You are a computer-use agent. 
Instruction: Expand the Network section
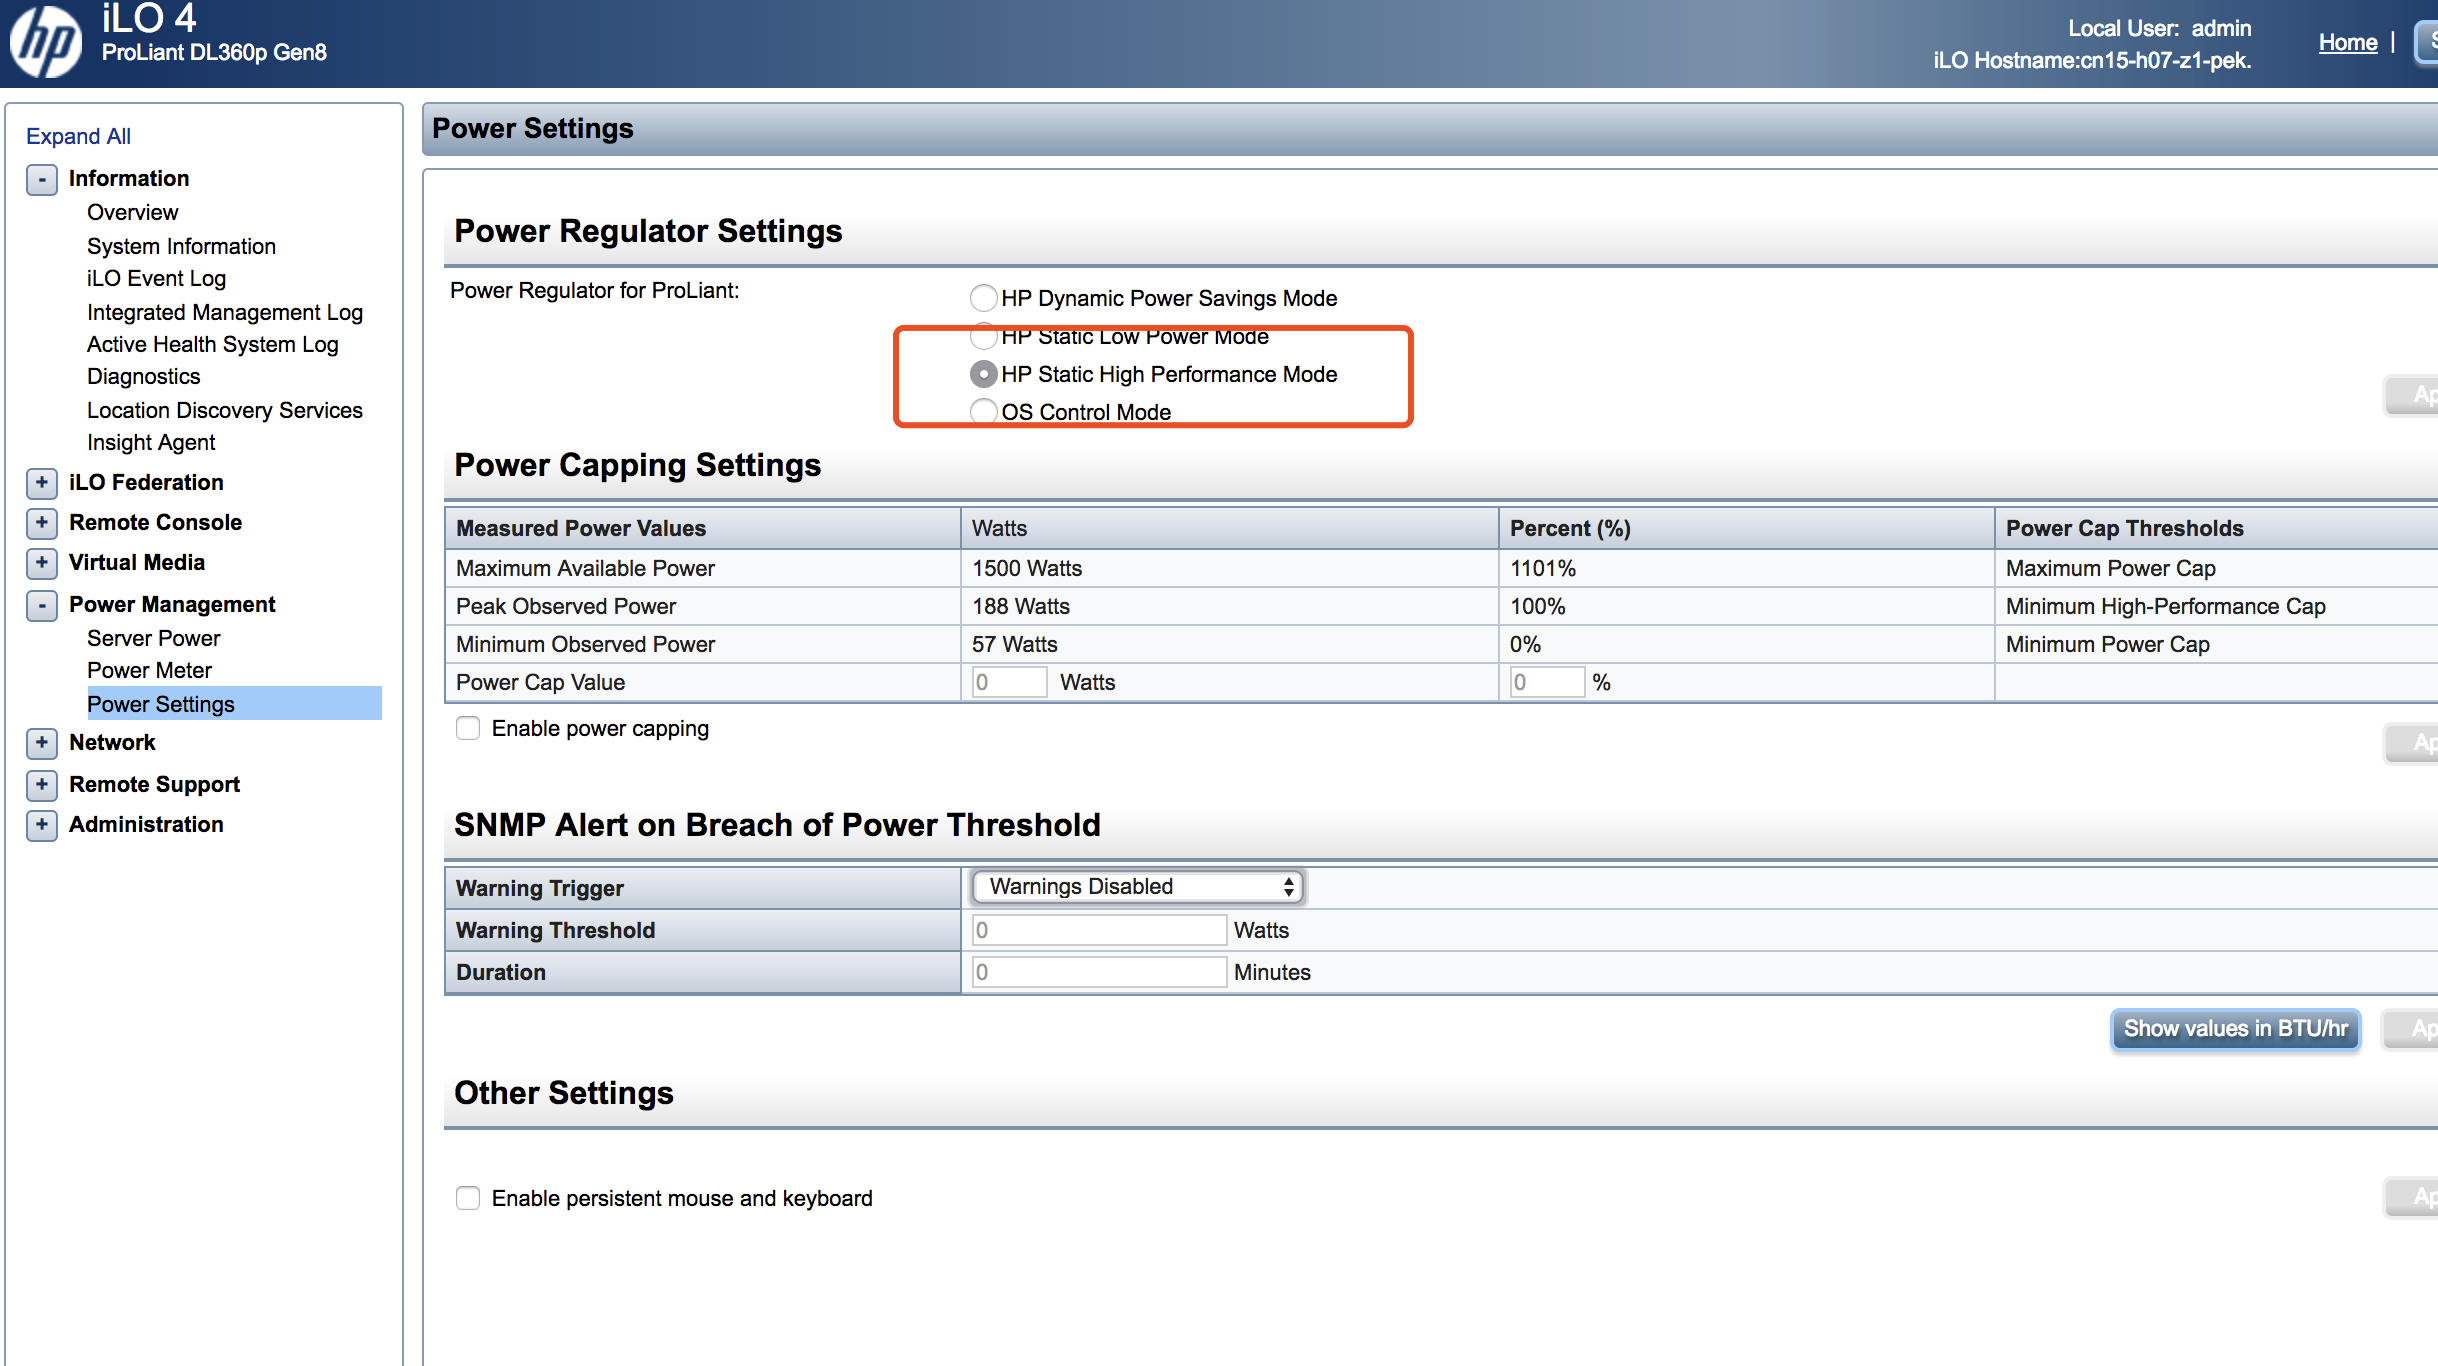[41, 743]
